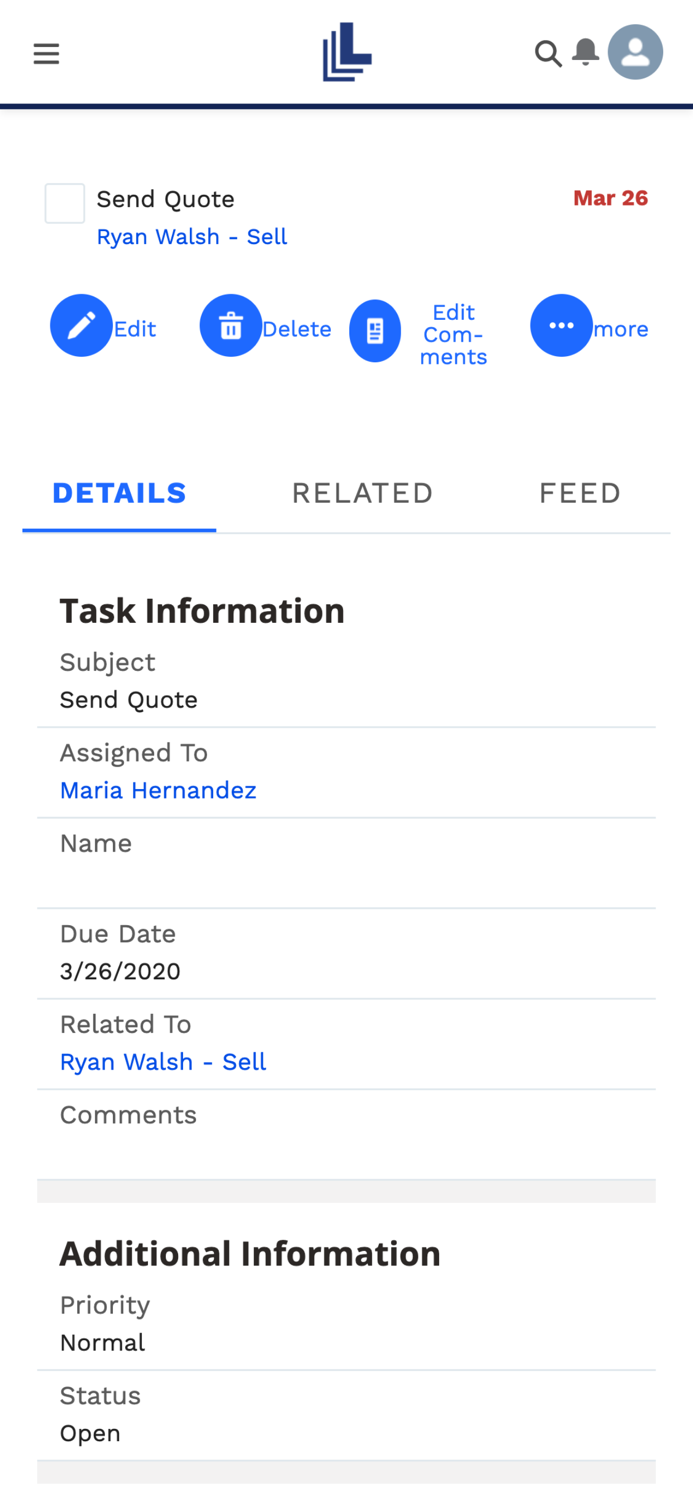Open the hamburger navigation menu
Viewport: 693px width, 1500px height.
click(x=46, y=54)
